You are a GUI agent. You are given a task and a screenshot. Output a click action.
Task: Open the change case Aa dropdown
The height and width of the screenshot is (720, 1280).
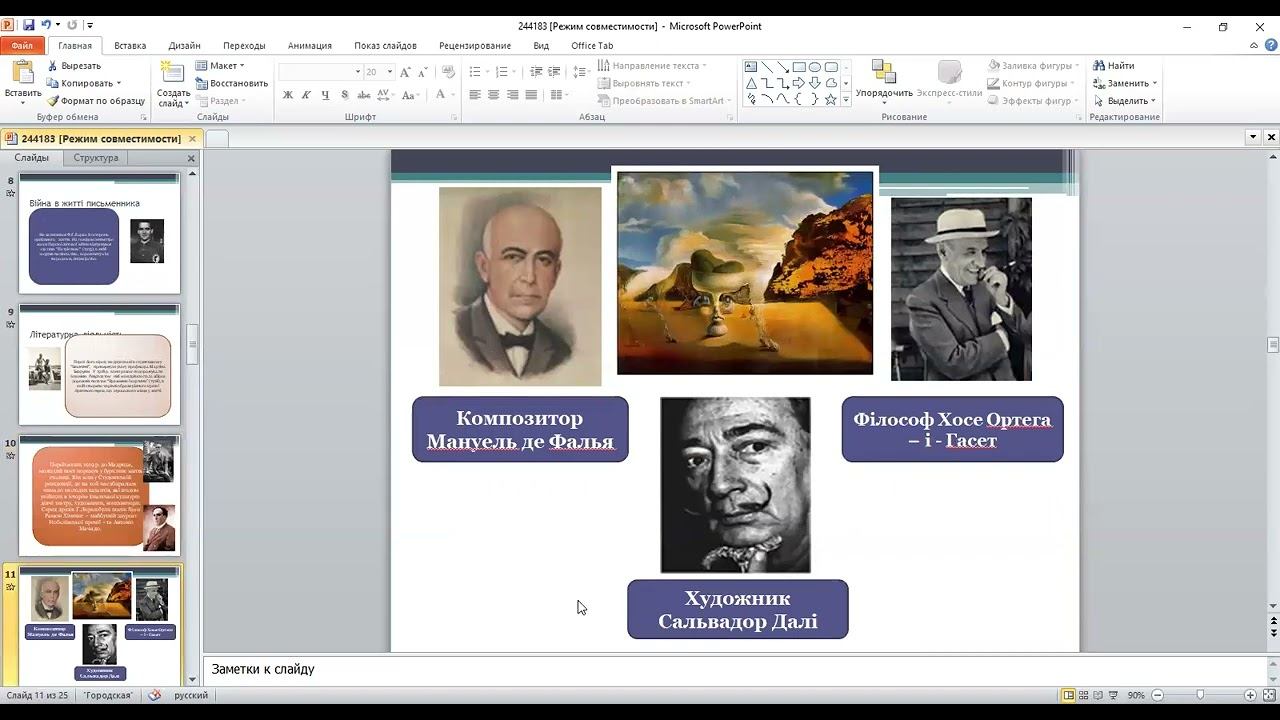click(410, 95)
